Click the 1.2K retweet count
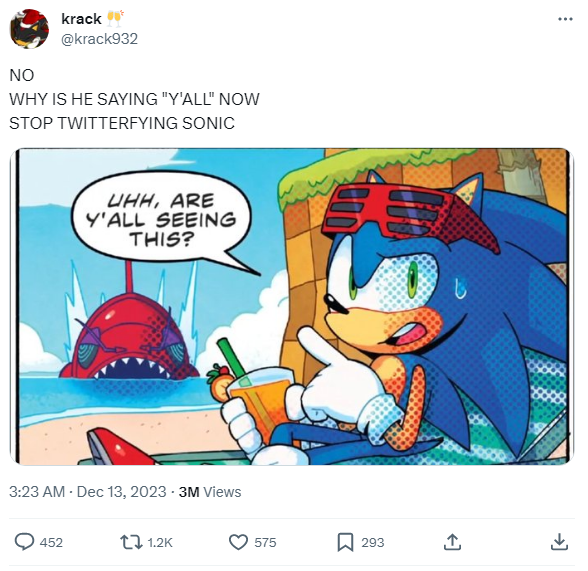The width and height of the screenshot is (588, 571). [x=160, y=543]
